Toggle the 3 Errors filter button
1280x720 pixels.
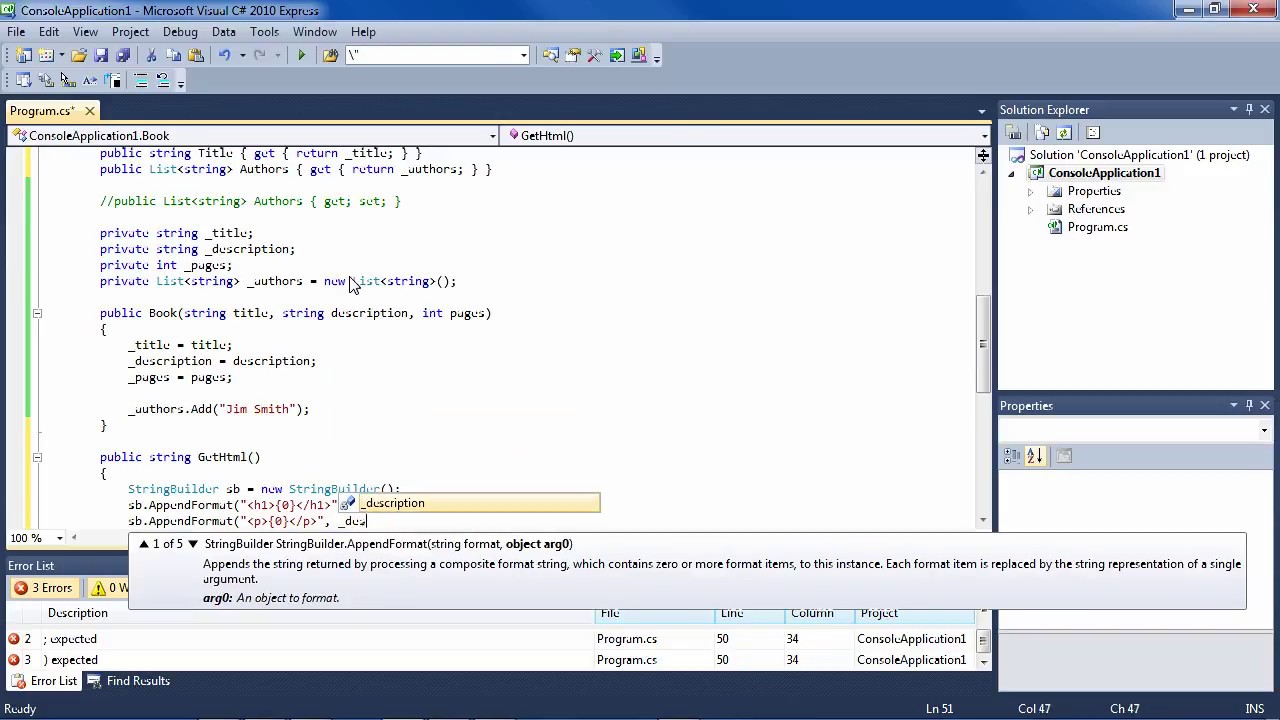(x=43, y=588)
